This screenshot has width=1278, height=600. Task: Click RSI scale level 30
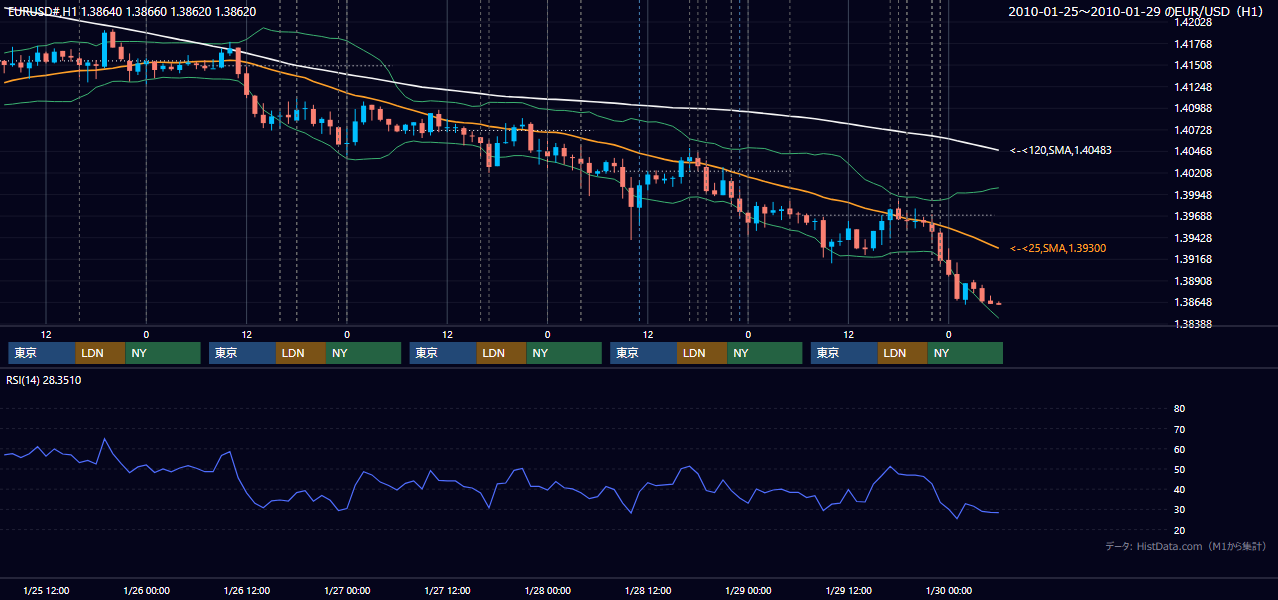click(1179, 510)
